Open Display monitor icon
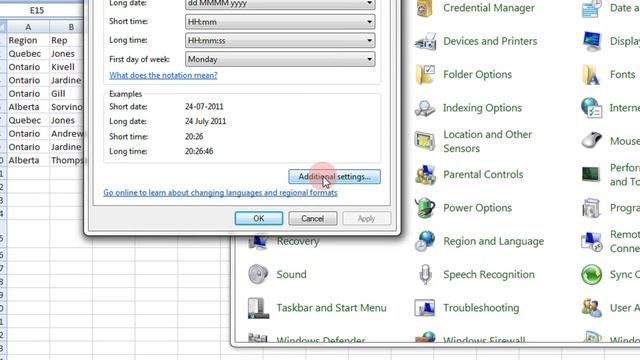640x360 pixels. pos(591,41)
